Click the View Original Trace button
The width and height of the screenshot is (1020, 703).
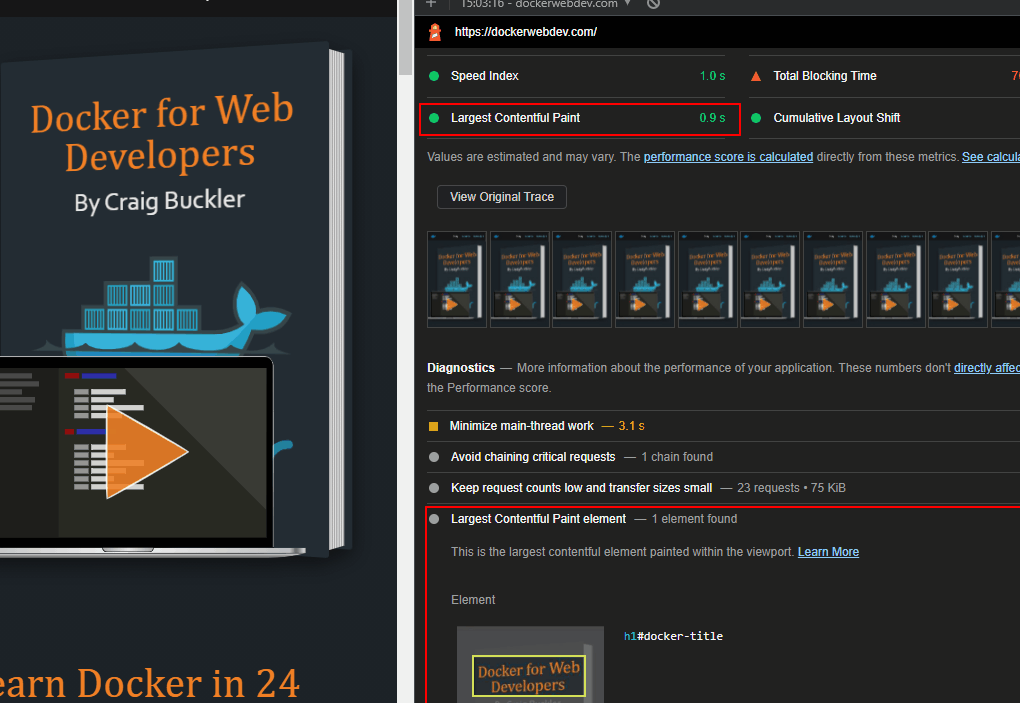tap(502, 197)
